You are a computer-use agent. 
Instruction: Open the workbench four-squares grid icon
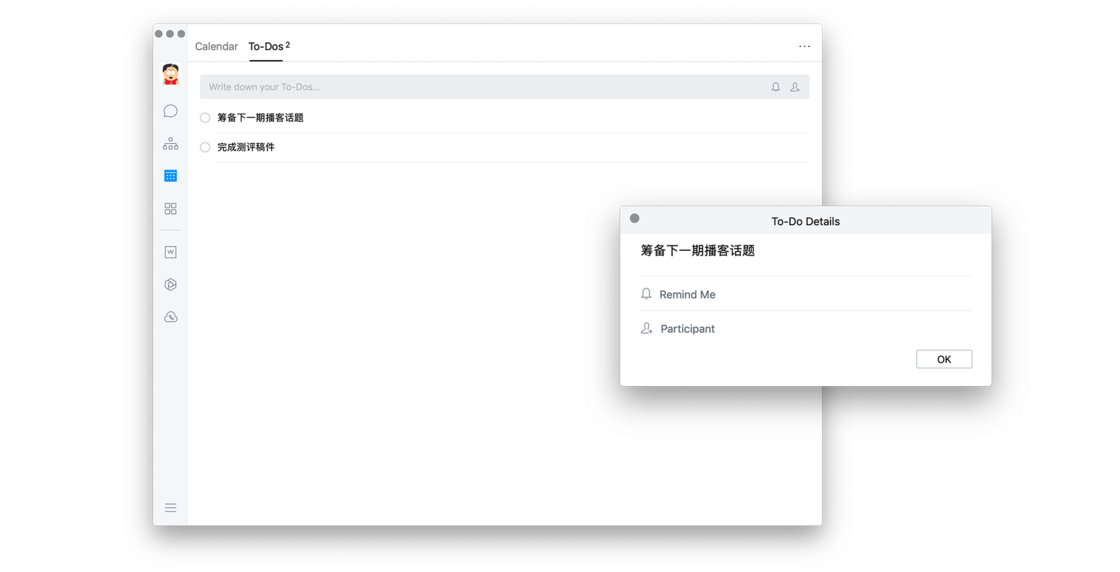(170, 209)
